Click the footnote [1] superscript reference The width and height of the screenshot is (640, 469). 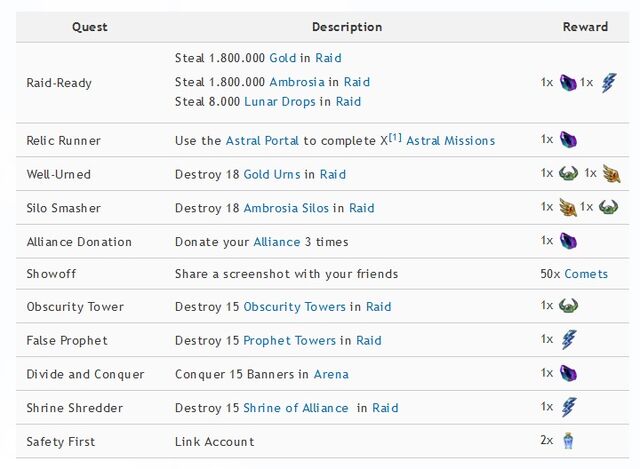[x=395, y=137]
